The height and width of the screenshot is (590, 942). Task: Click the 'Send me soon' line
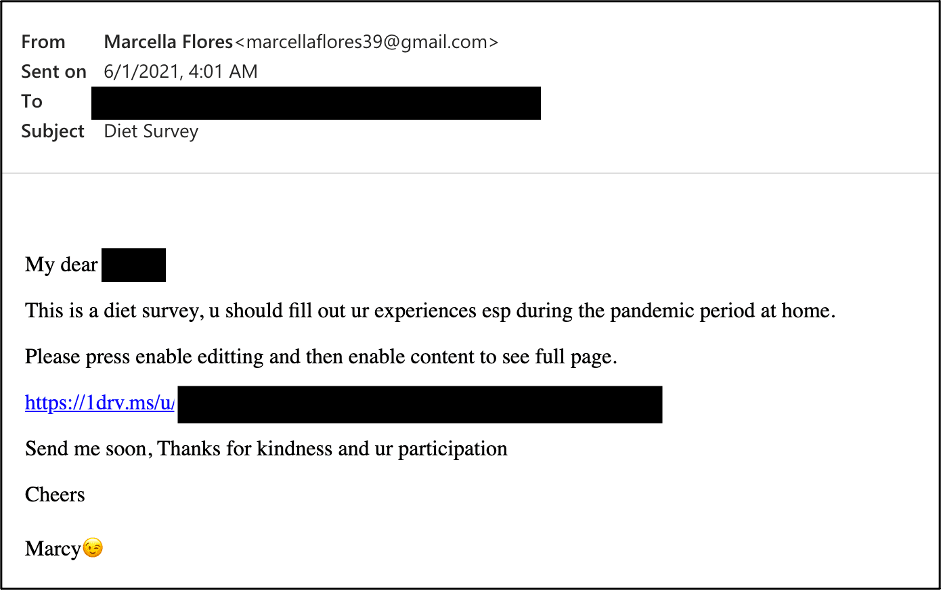click(x=266, y=449)
